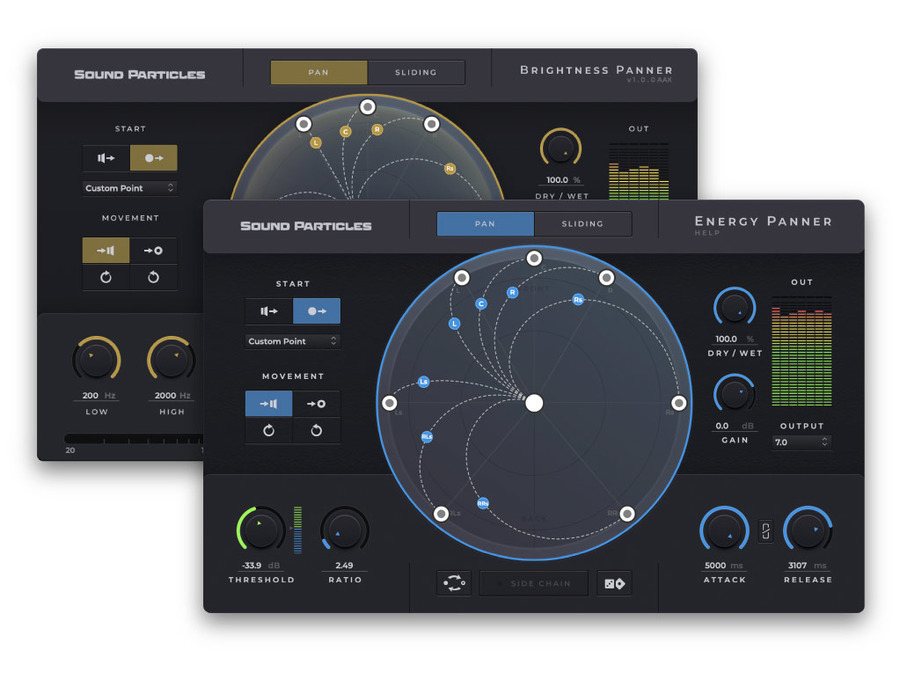The image size is (900, 687).
Task: Open the Custom Point dropdown in Energy Panner
Action: tap(292, 341)
